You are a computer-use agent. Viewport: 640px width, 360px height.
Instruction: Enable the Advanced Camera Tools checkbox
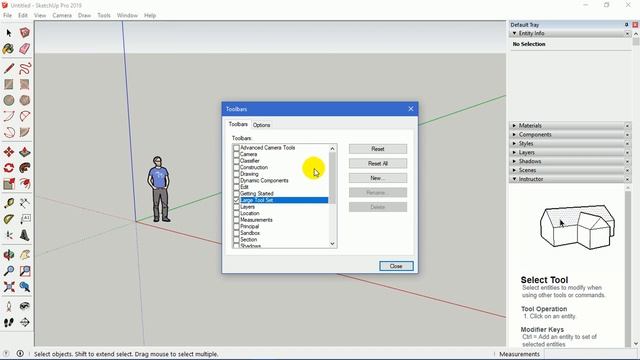pos(236,148)
